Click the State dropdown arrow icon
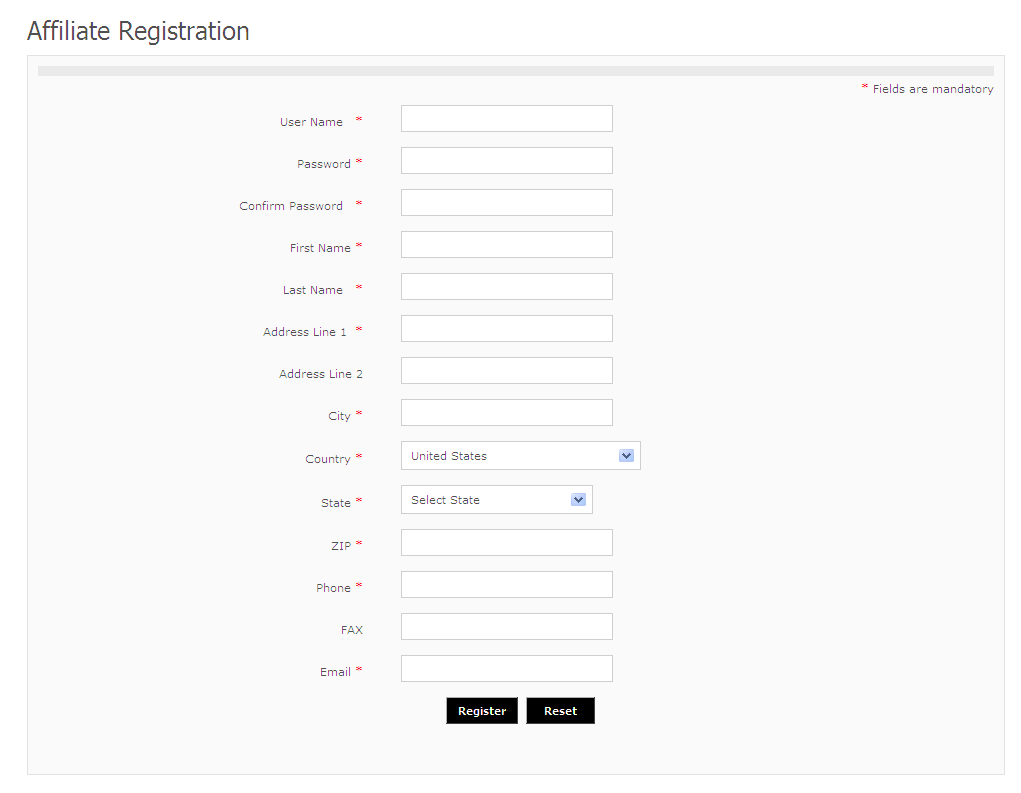Image resolution: width=1021 pixels, height=793 pixels. click(578, 500)
